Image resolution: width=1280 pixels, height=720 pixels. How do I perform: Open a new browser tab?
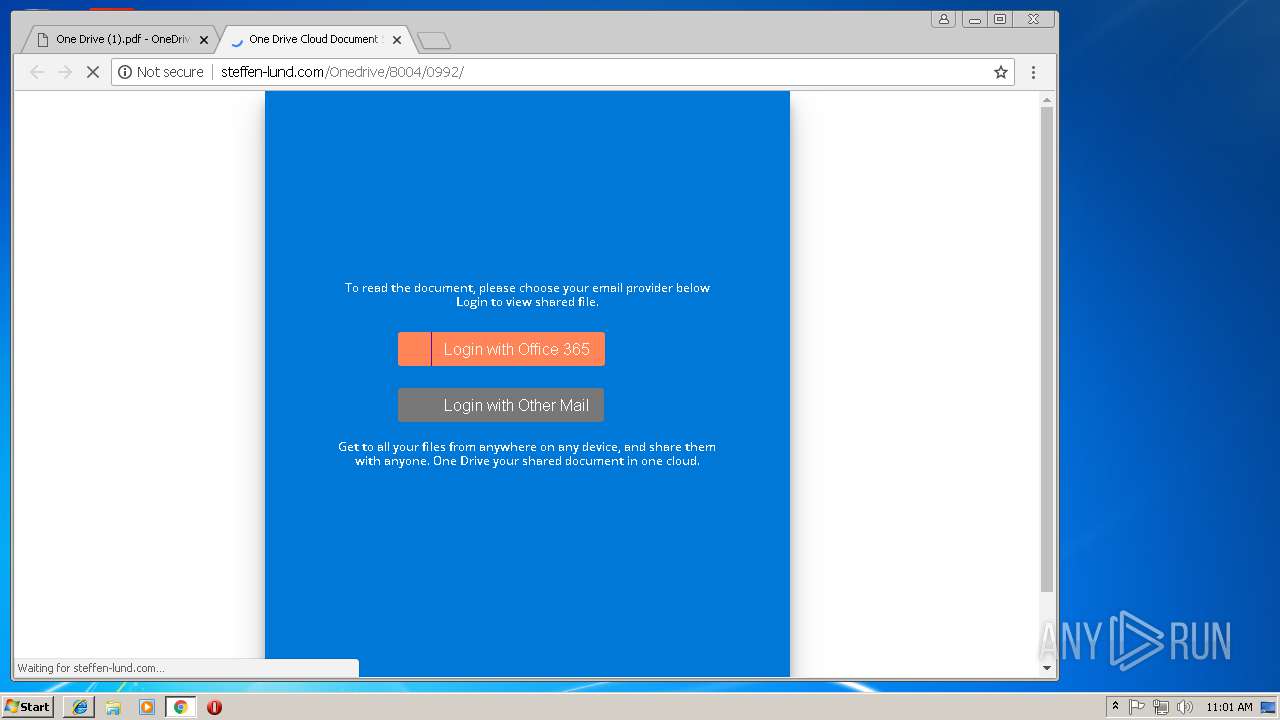(434, 41)
